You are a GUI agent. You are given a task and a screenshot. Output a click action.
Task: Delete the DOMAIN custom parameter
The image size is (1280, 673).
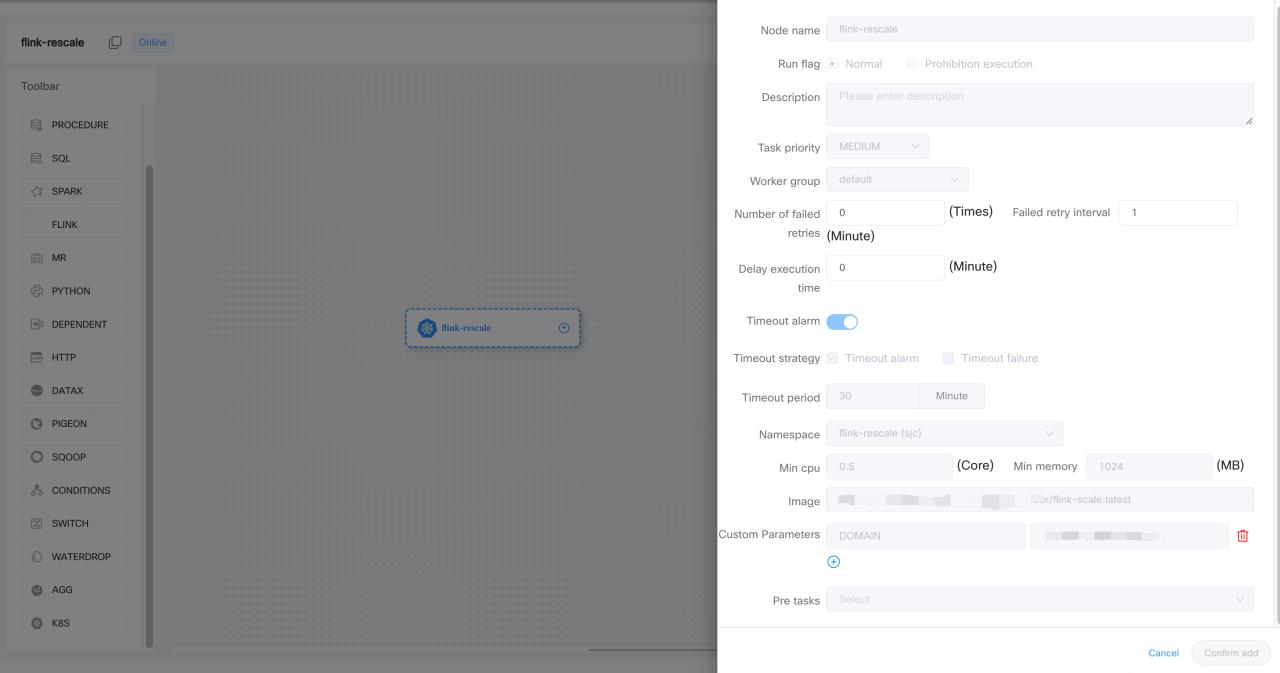(x=1243, y=536)
